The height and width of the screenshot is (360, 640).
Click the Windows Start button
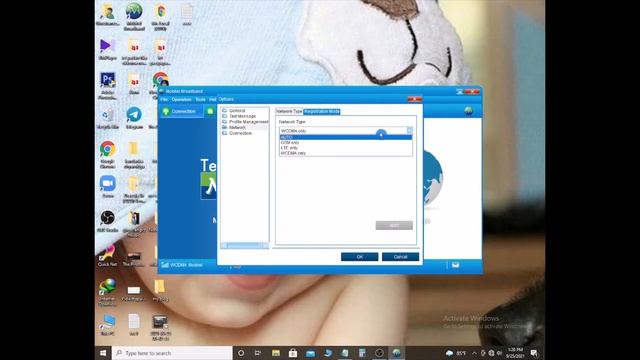103,353
